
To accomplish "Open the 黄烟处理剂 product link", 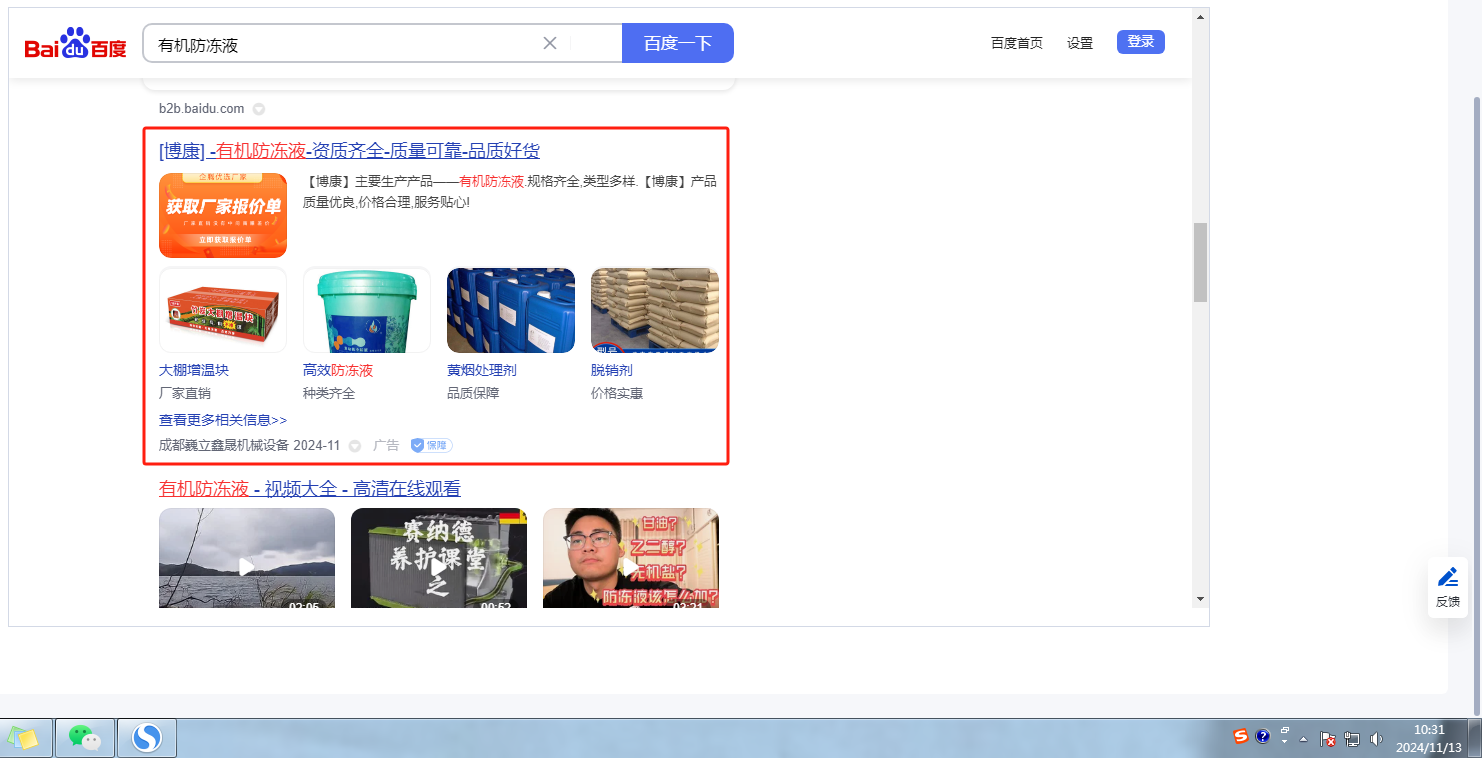I will click(482, 370).
